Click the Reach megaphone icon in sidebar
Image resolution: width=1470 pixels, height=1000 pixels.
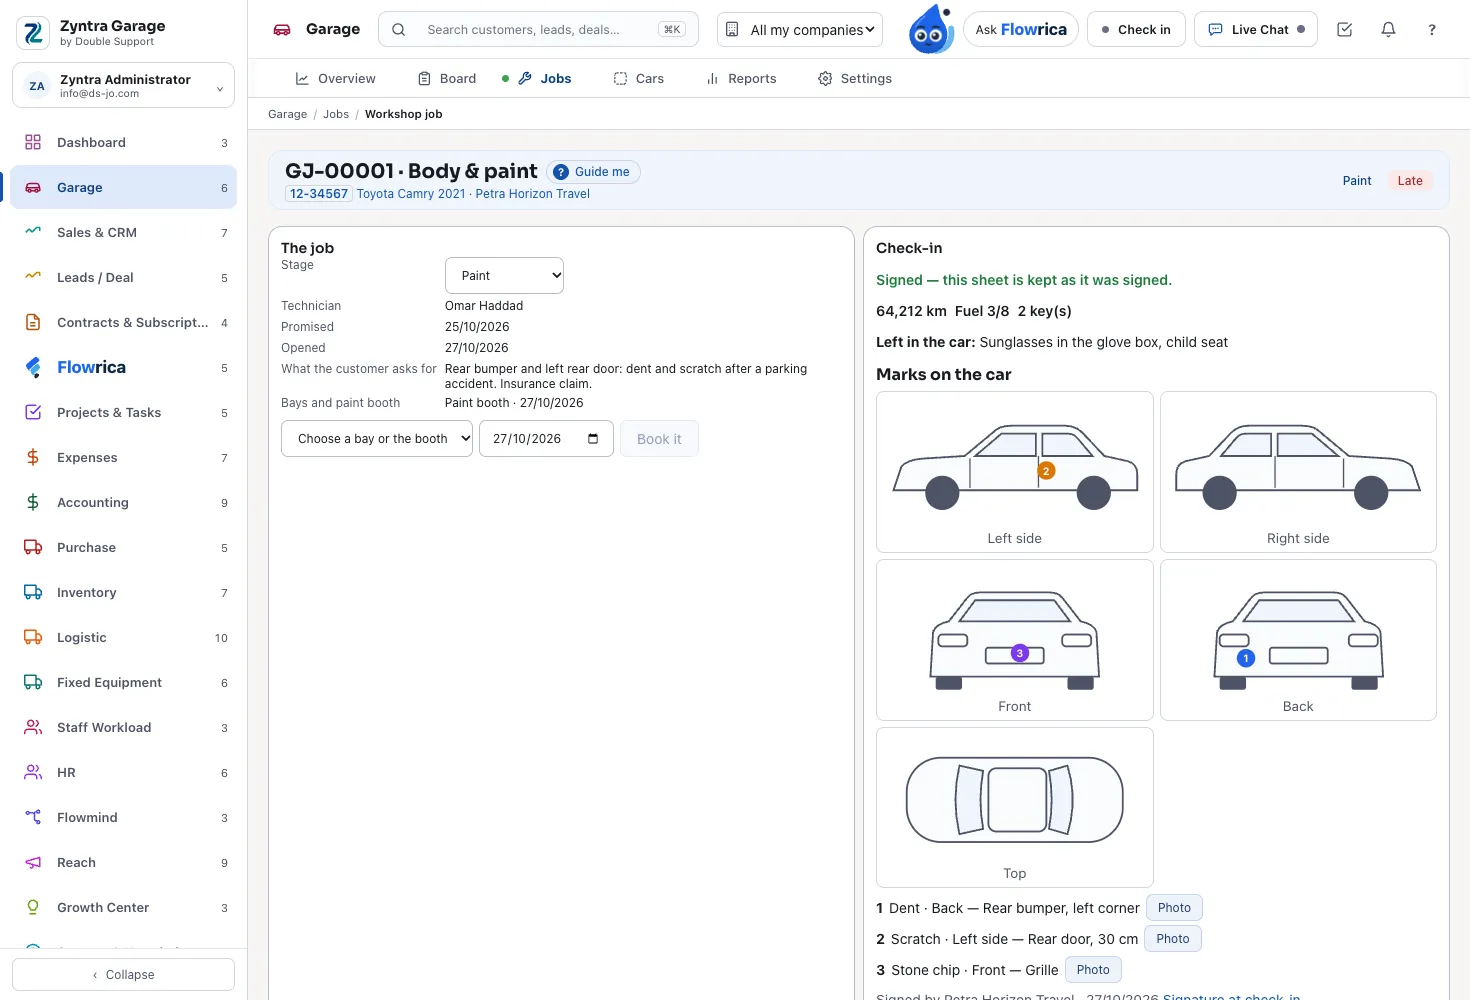(x=33, y=862)
